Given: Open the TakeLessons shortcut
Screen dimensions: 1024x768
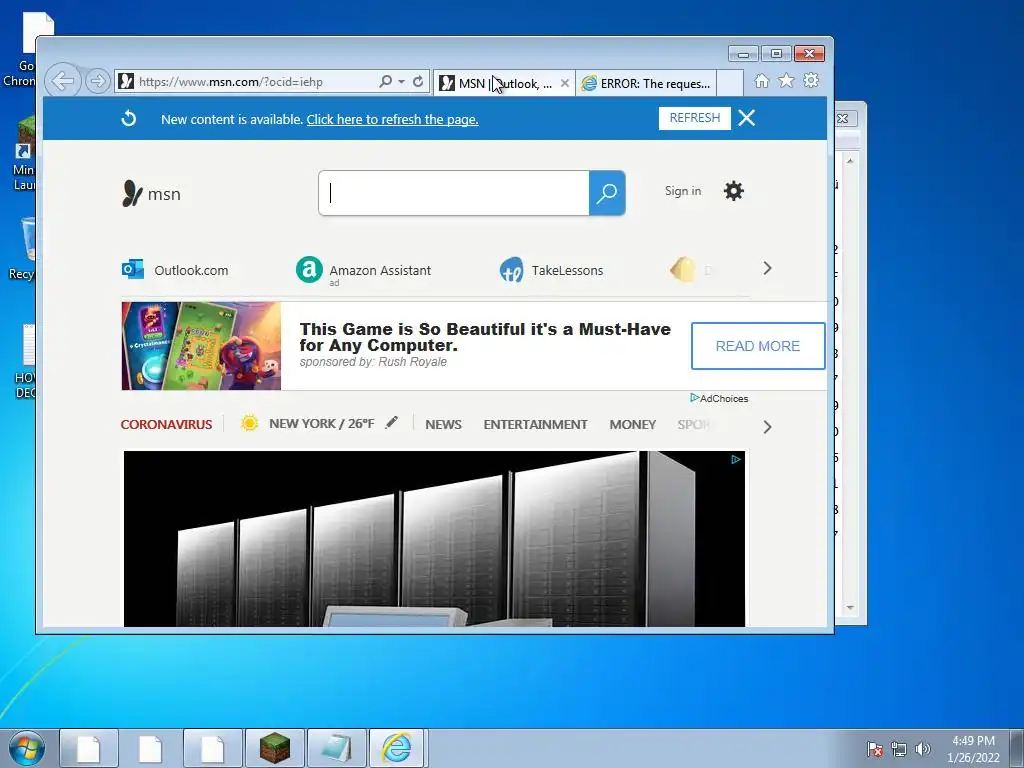Looking at the screenshot, I should (551, 270).
